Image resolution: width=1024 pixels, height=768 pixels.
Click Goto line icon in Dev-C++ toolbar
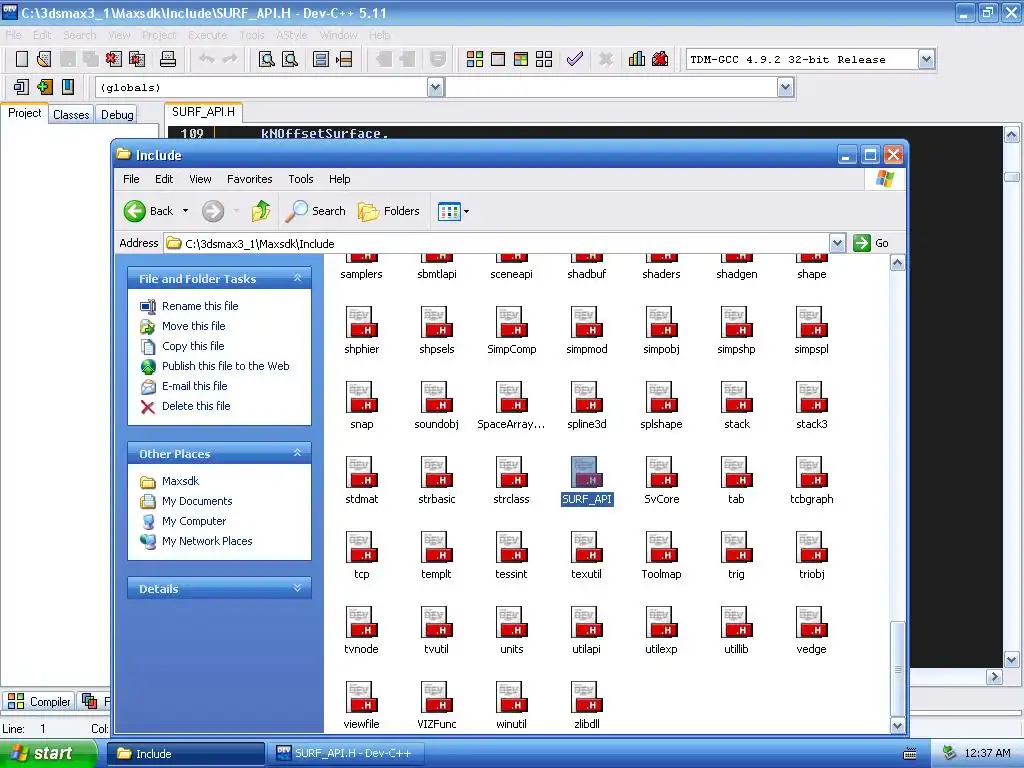(x=344, y=59)
